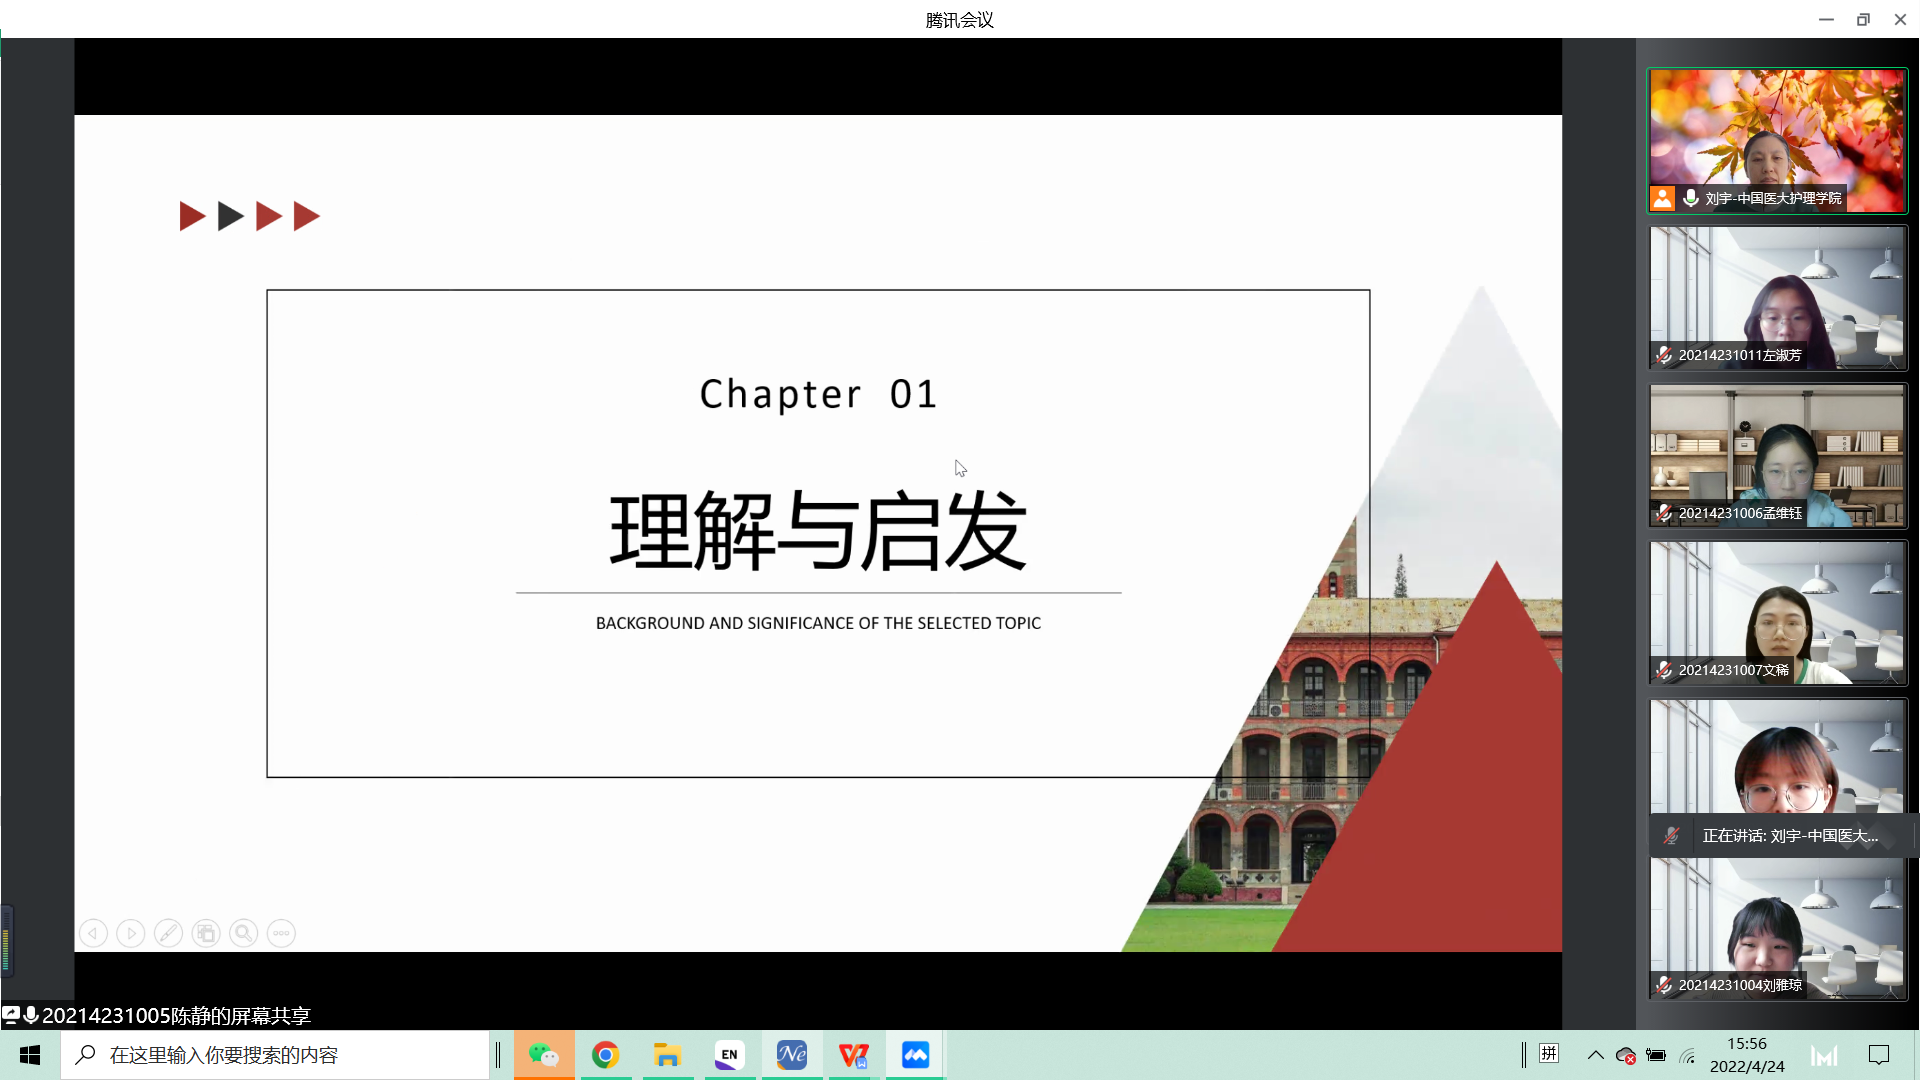
Task: Open the Windows Start menu
Action: [30, 1055]
